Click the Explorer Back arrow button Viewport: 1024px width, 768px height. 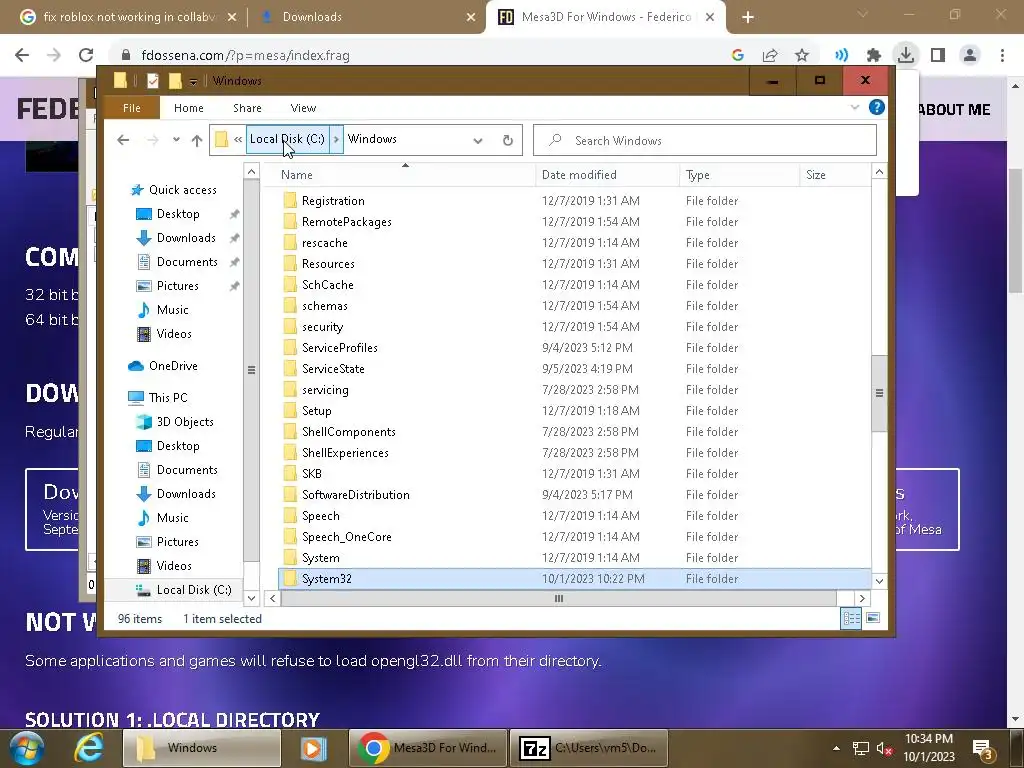tap(123, 140)
